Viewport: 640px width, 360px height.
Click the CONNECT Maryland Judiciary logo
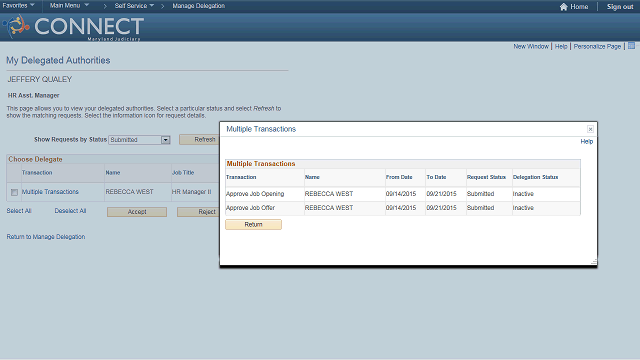coord(73,27)
